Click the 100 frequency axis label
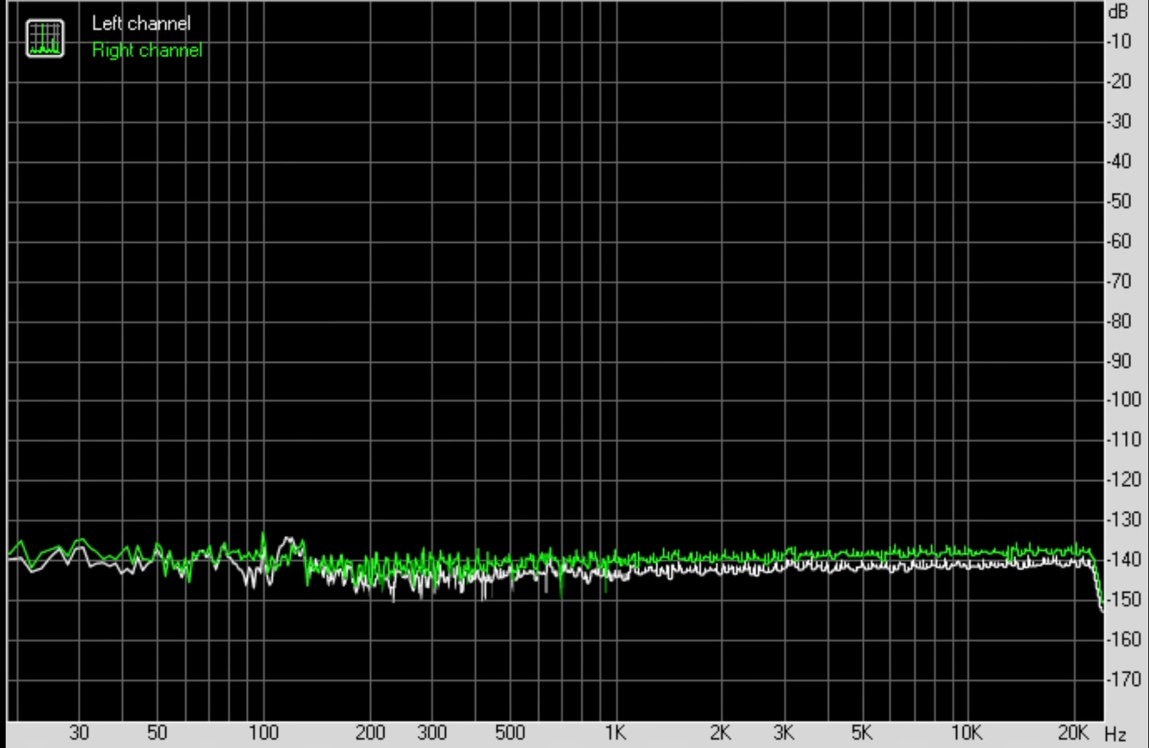1149x748 pixels. coord(263,734)
